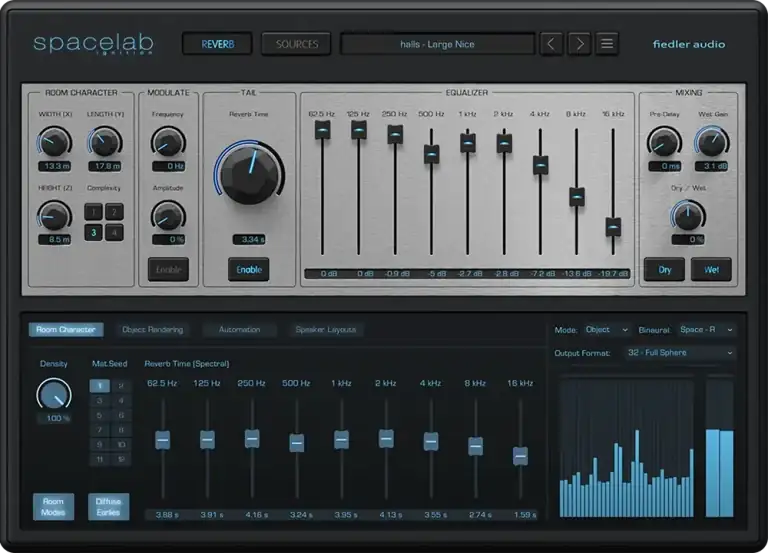Click the Modulate Amplitude knob
Image resolution: width=768 pixels, height=553 pixels.
168,216
